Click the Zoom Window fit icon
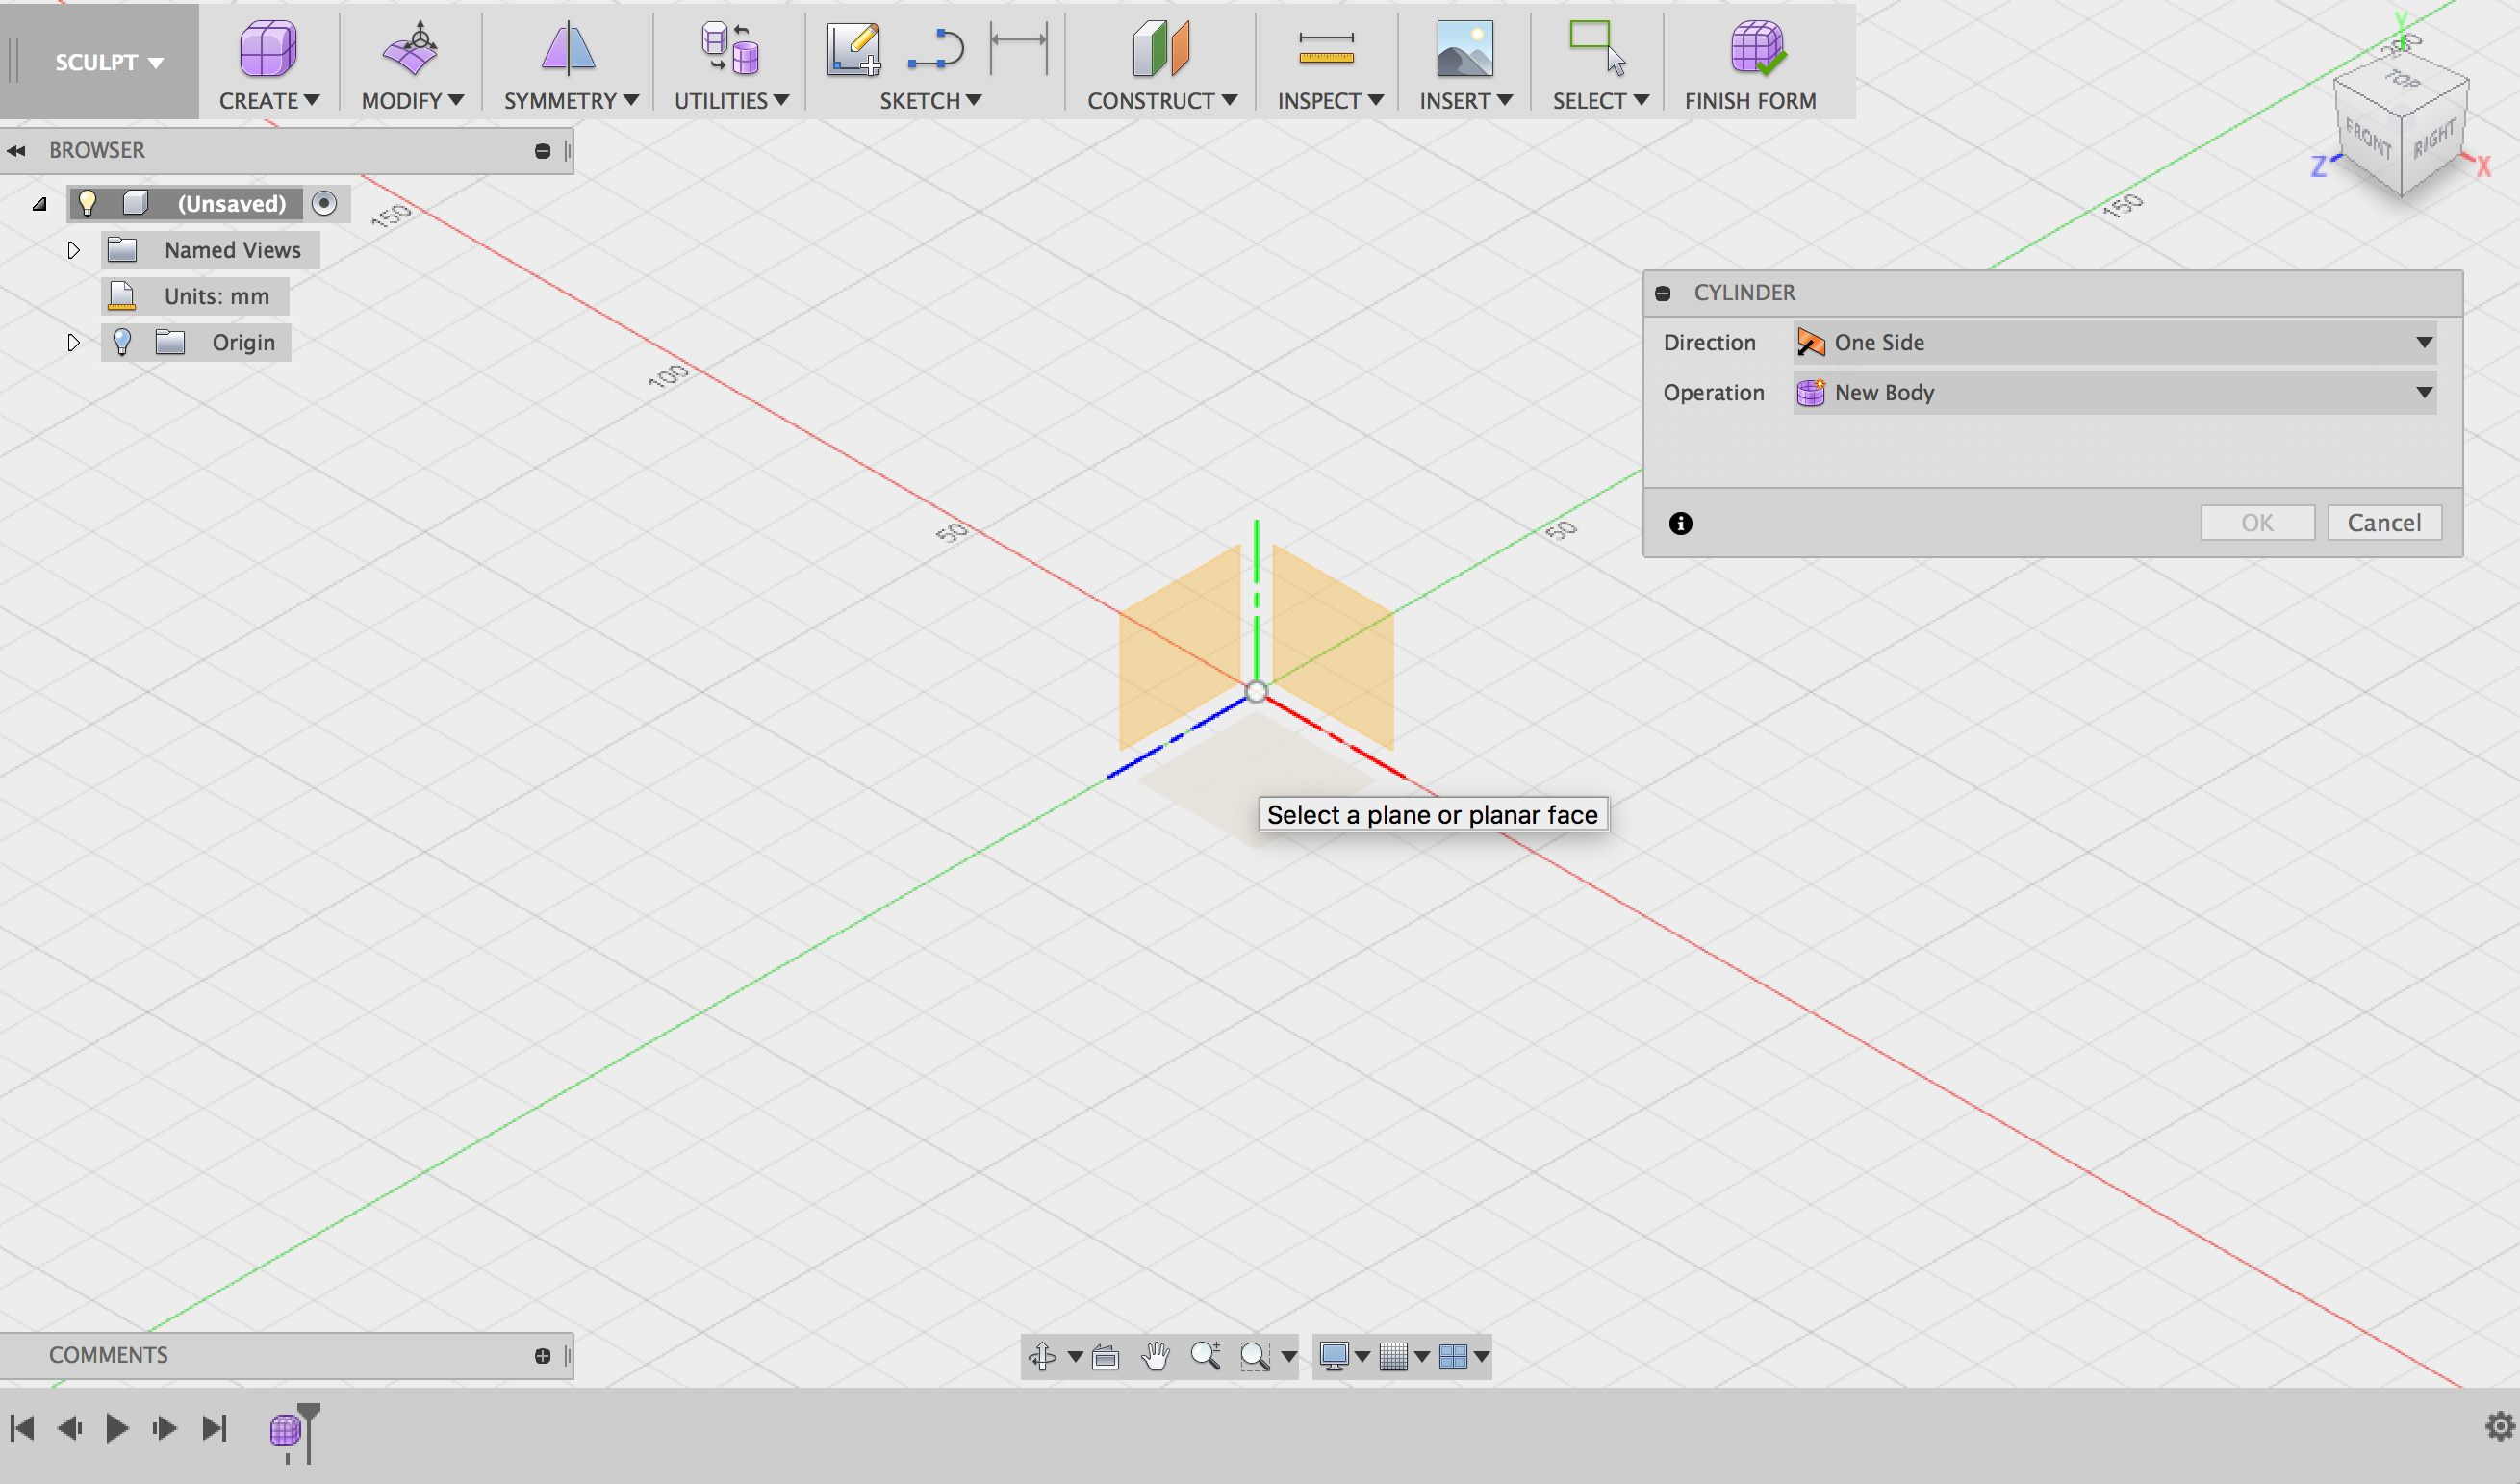Image resolution: width=2520 pixels, height=1484 pixels. (1255, 1356)
